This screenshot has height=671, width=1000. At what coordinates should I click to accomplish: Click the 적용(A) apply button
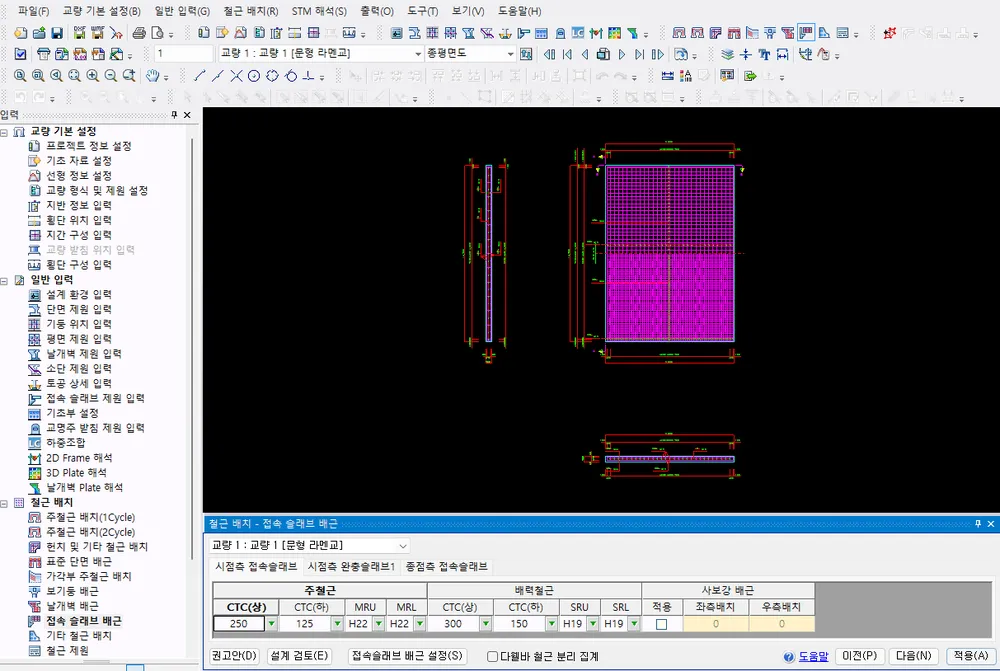[x=971, y=656]
